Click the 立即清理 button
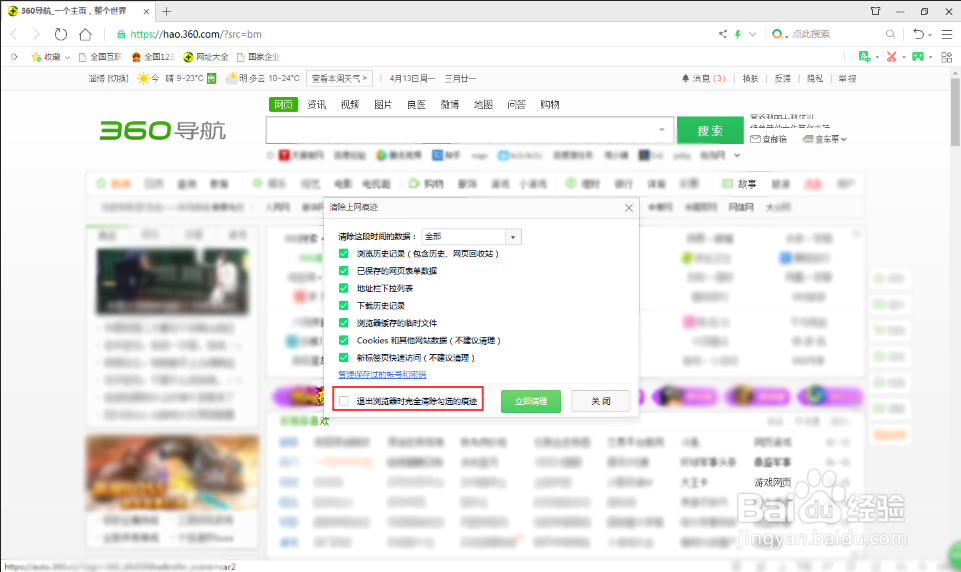 531,401
